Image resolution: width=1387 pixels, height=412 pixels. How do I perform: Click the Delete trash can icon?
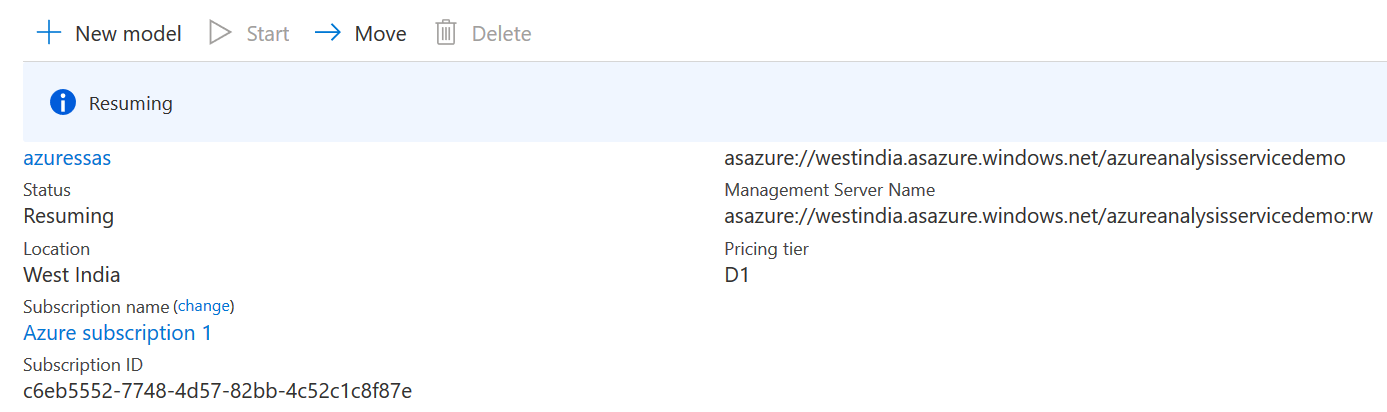tap(446, 33)
